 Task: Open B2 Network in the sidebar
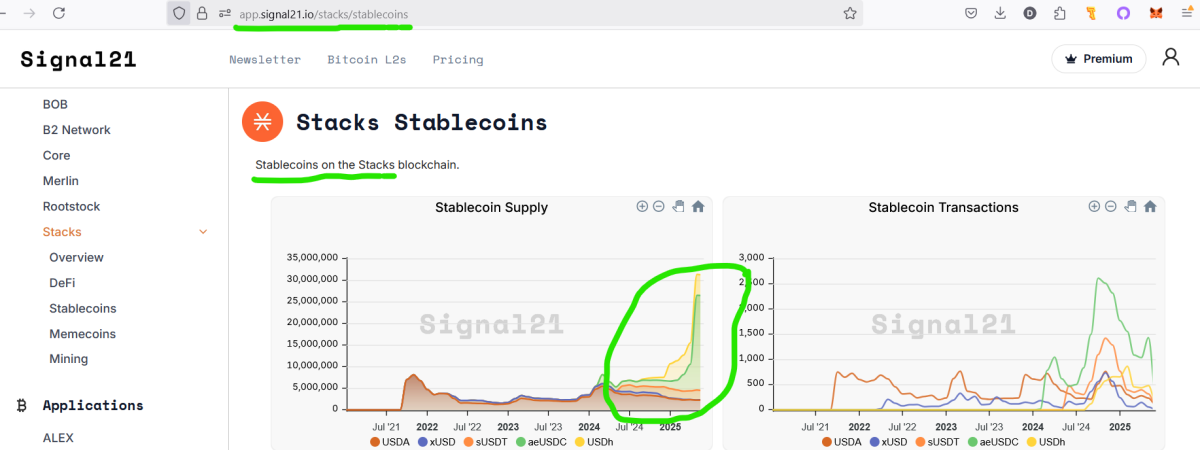coord(77,130)
